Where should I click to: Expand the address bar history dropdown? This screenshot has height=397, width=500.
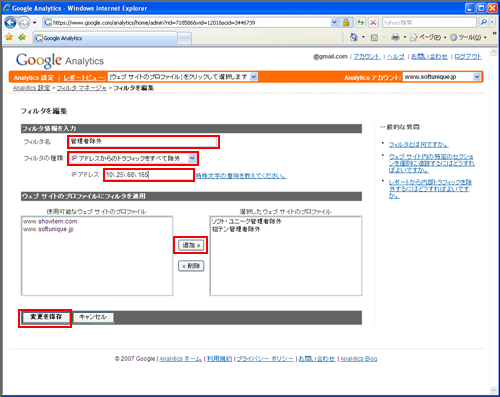(x=334, y=23)
